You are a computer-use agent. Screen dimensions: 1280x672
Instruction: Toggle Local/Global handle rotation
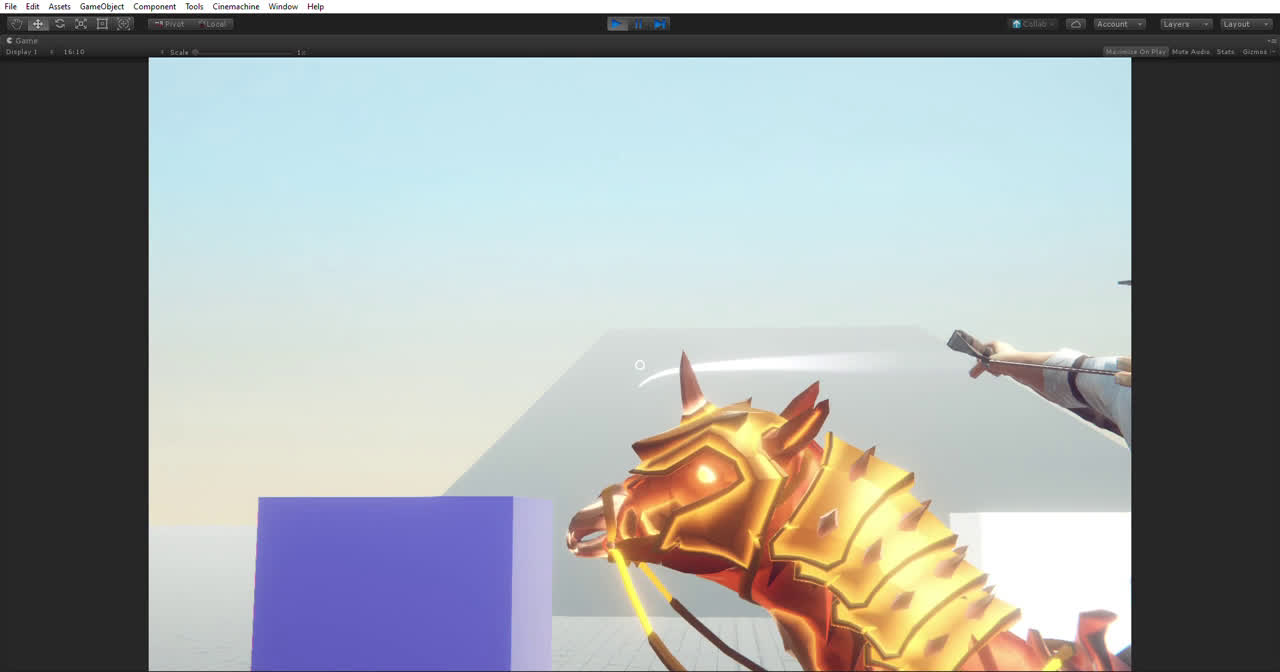coord(212,24)
